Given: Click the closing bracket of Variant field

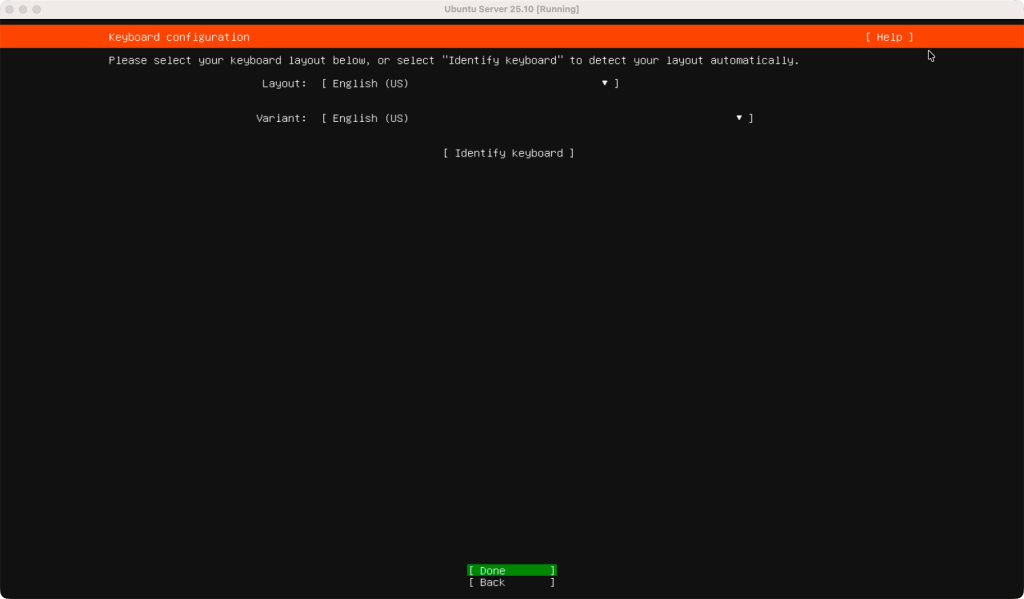Looking at the screenshot, I should 751,118.
